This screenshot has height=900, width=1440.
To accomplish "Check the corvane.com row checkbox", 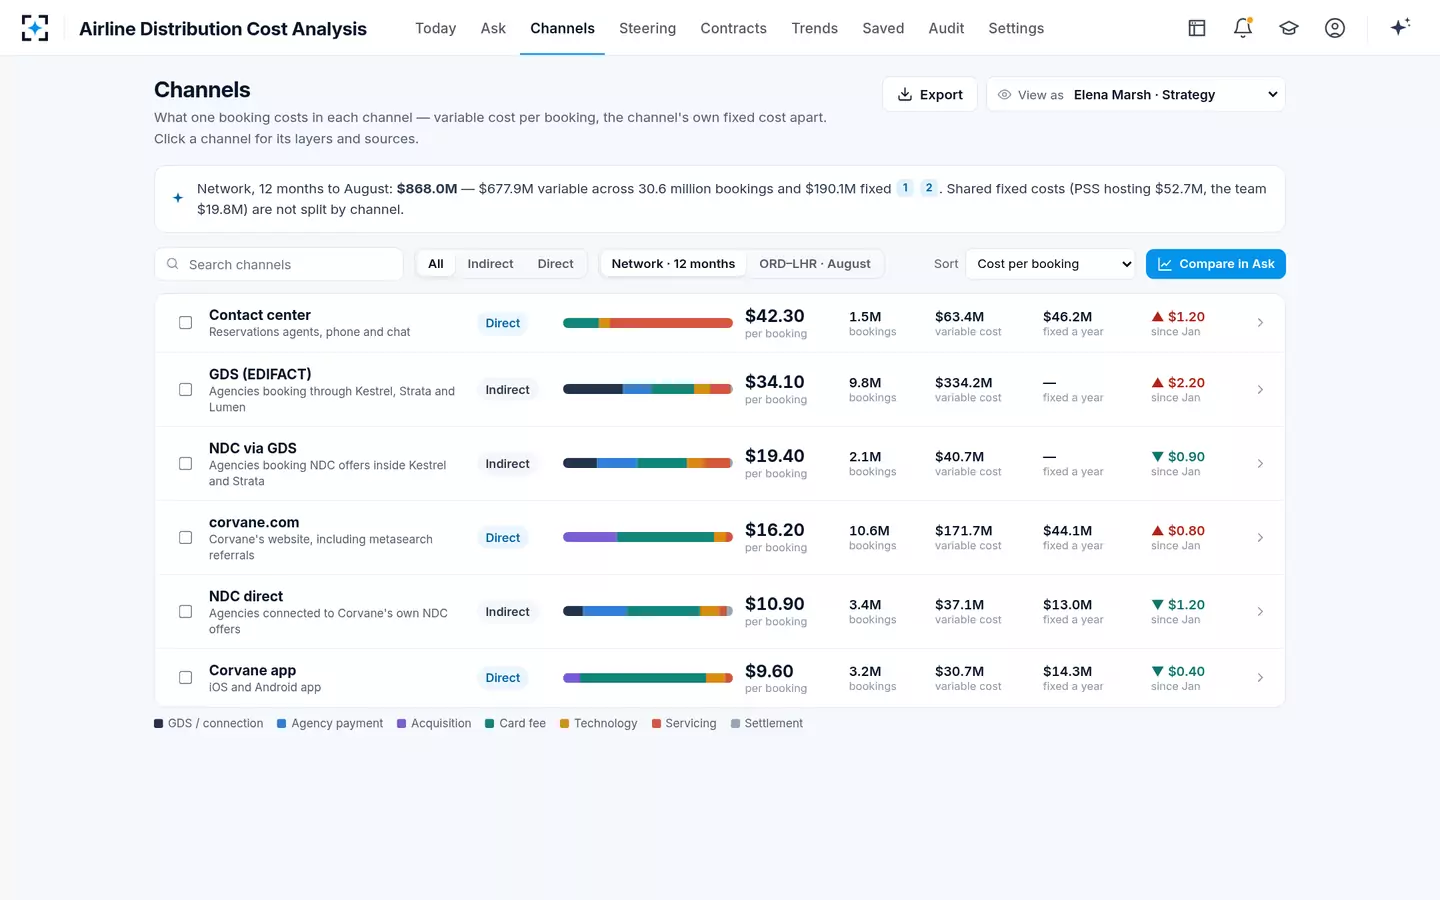I will tap(185, 538).
